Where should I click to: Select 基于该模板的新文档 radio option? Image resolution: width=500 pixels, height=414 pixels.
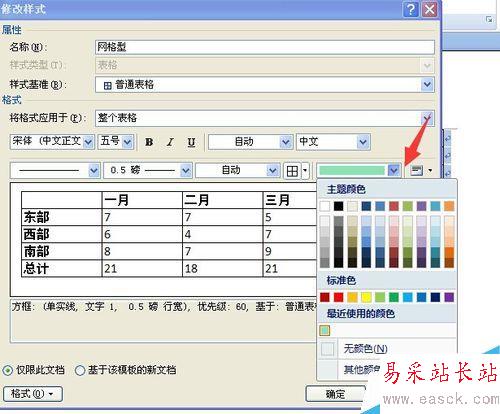[x=80, y=370]
